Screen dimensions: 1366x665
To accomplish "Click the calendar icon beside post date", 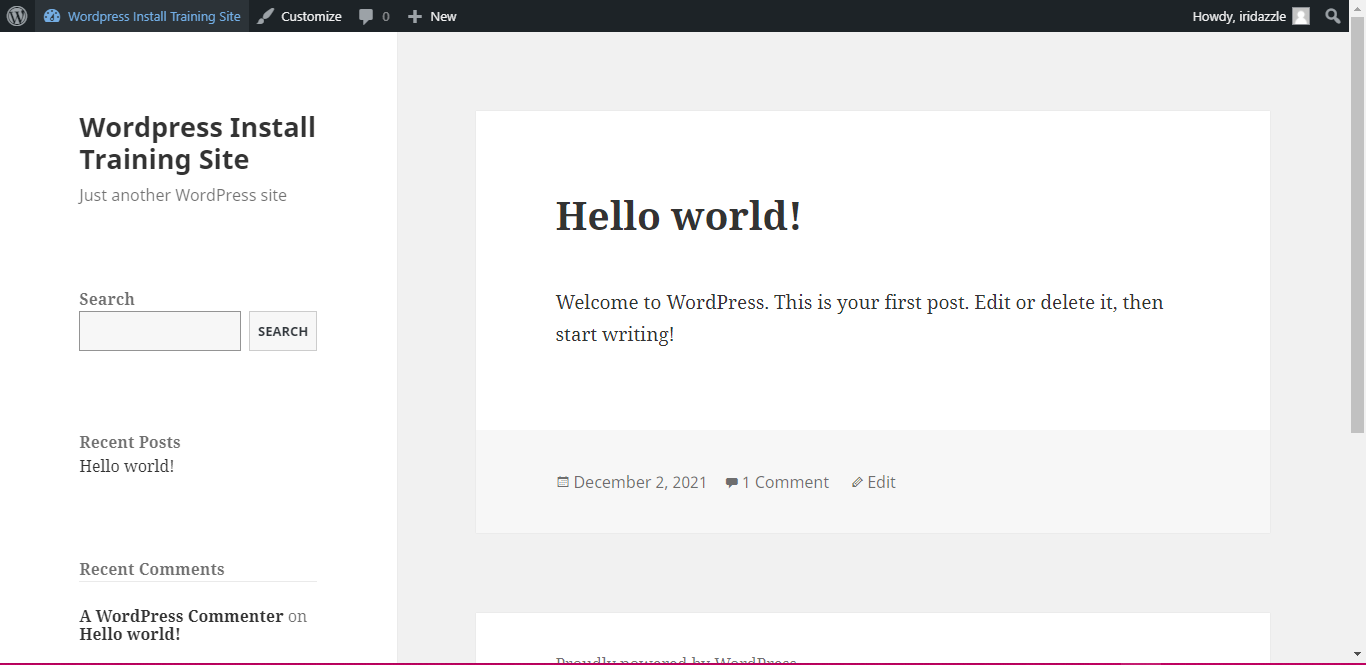I will pyautogui.click(x=563, y=482).
